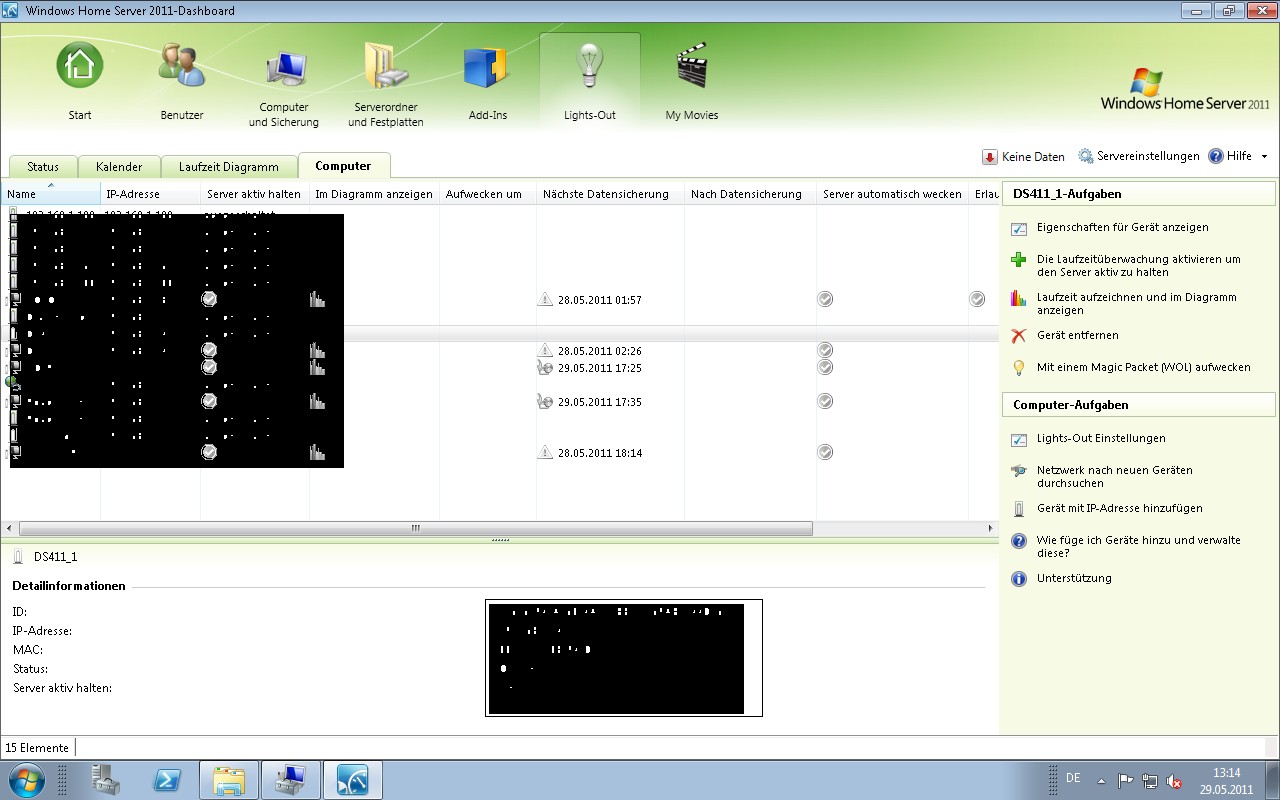Click backup icon beside 29.05.2011 17:25
The image size is (1280, 800).
[545, 368]
